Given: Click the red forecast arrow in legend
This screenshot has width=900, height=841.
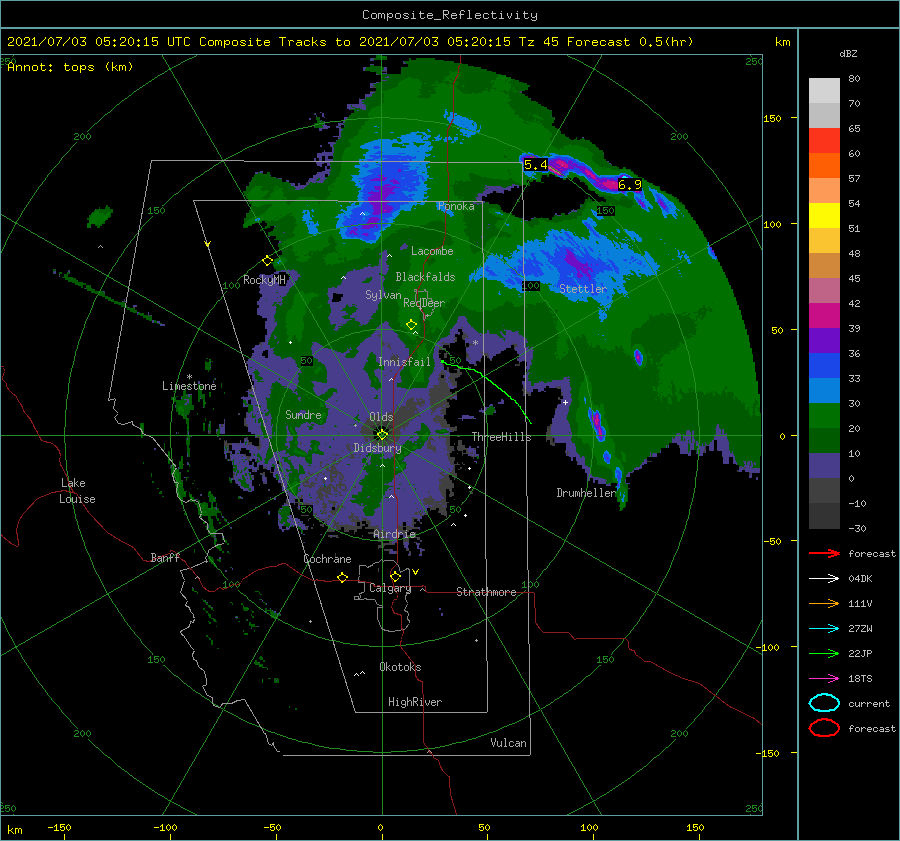Looking at the screenshot, I should click(824, 553).
